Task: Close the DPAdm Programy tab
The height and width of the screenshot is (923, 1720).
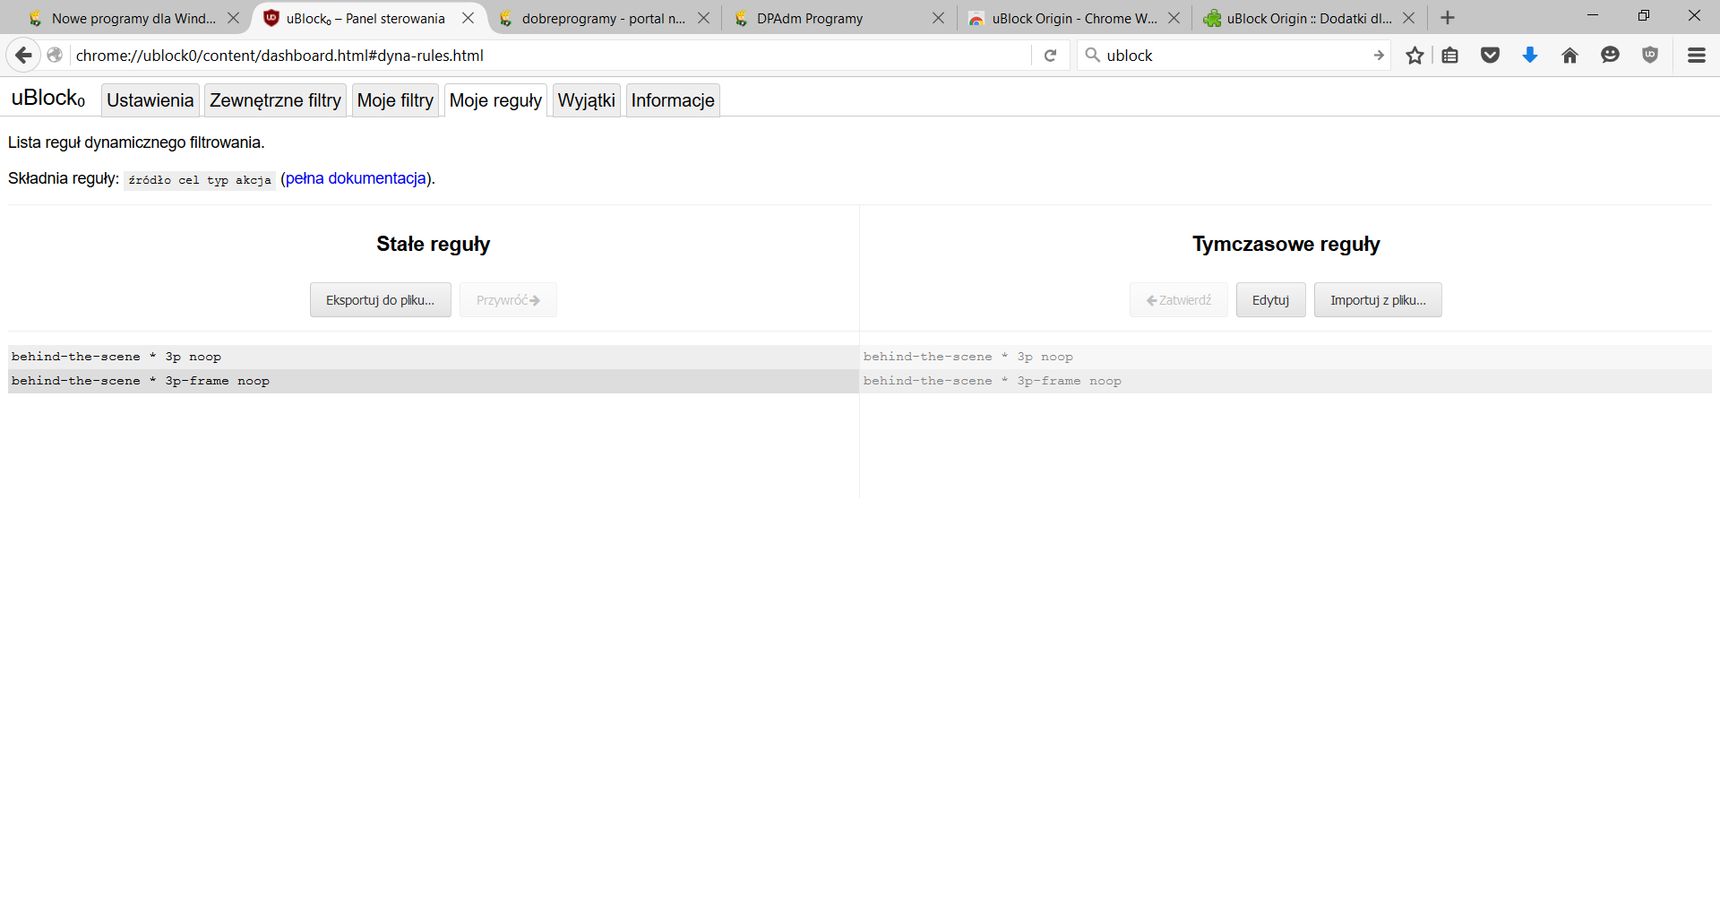Action: (938, 18)
